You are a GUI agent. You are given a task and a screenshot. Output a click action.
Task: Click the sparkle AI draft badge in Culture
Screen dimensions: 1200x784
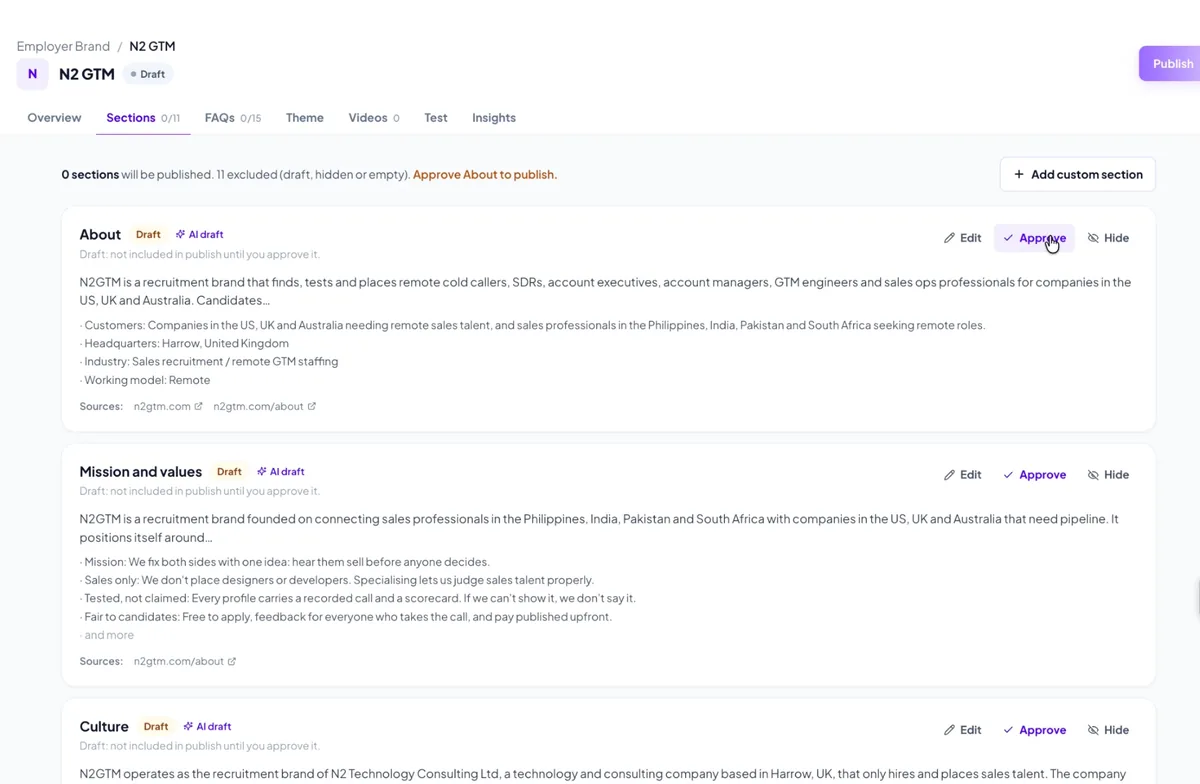pos(207,727)
